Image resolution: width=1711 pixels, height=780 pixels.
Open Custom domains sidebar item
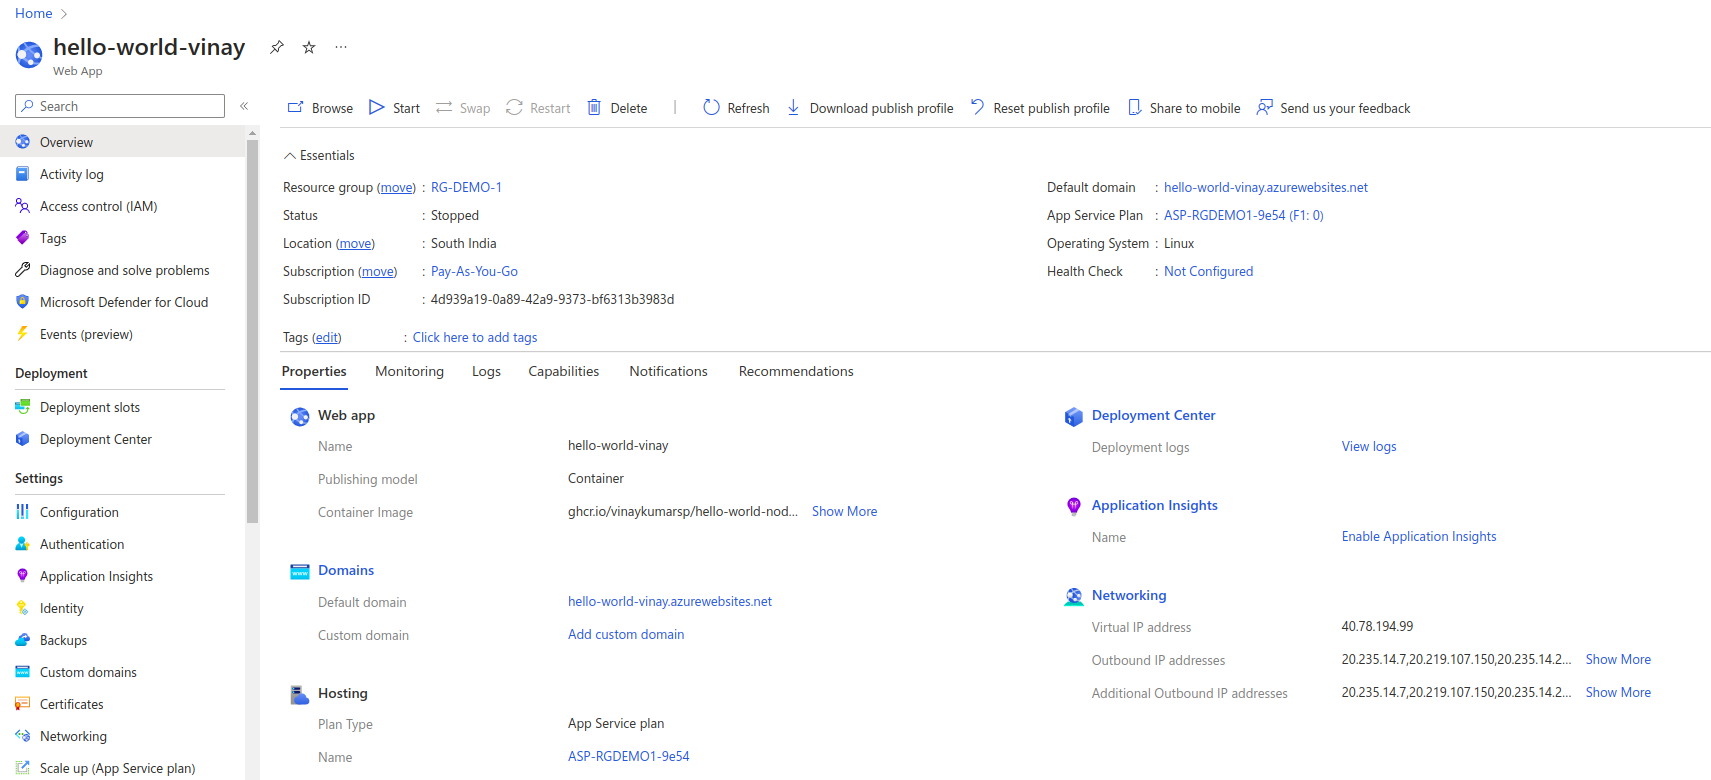(122, 672)
